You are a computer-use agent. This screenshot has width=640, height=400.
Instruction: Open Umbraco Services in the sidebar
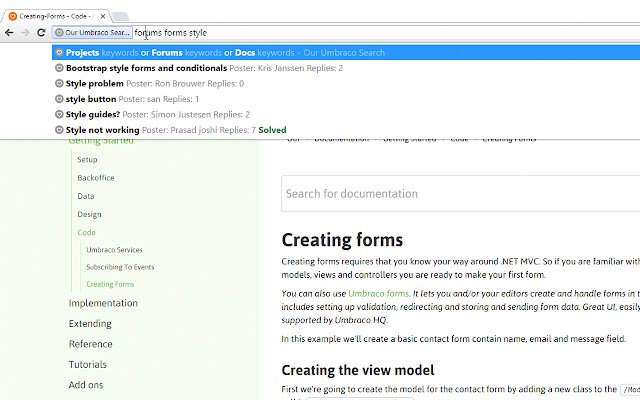tap(114, 250)
